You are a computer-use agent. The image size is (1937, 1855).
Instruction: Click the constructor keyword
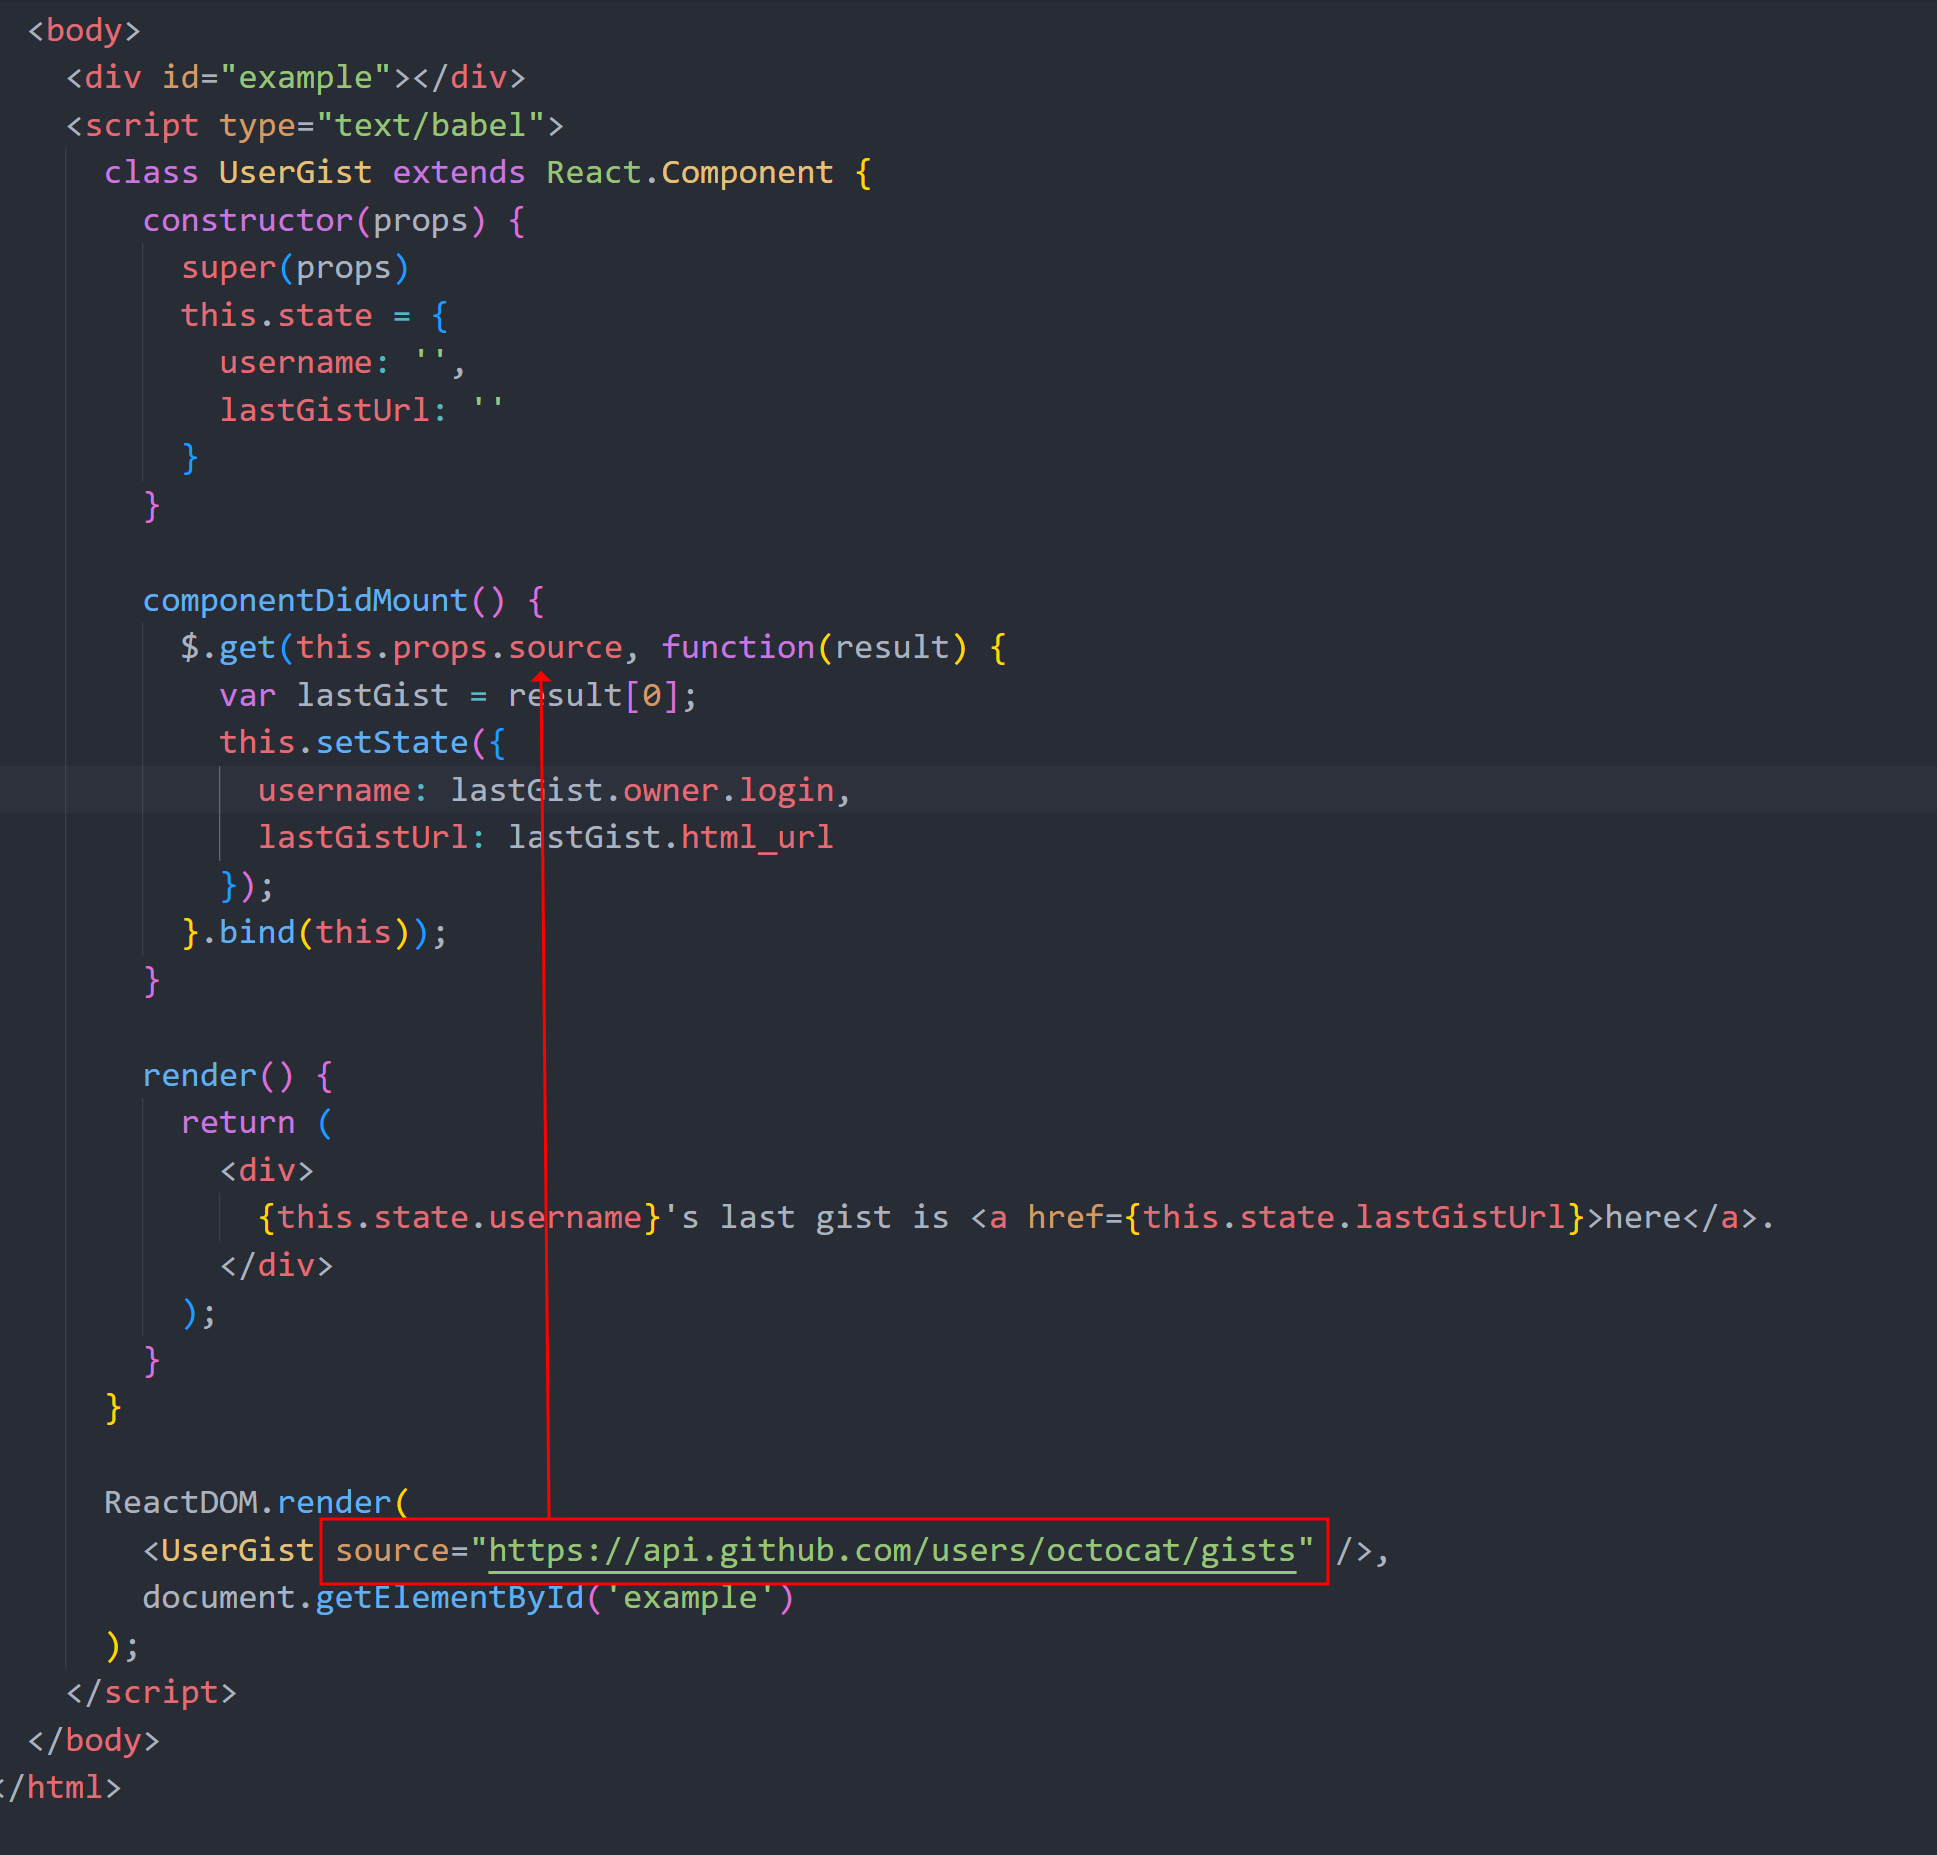(248, 220)
